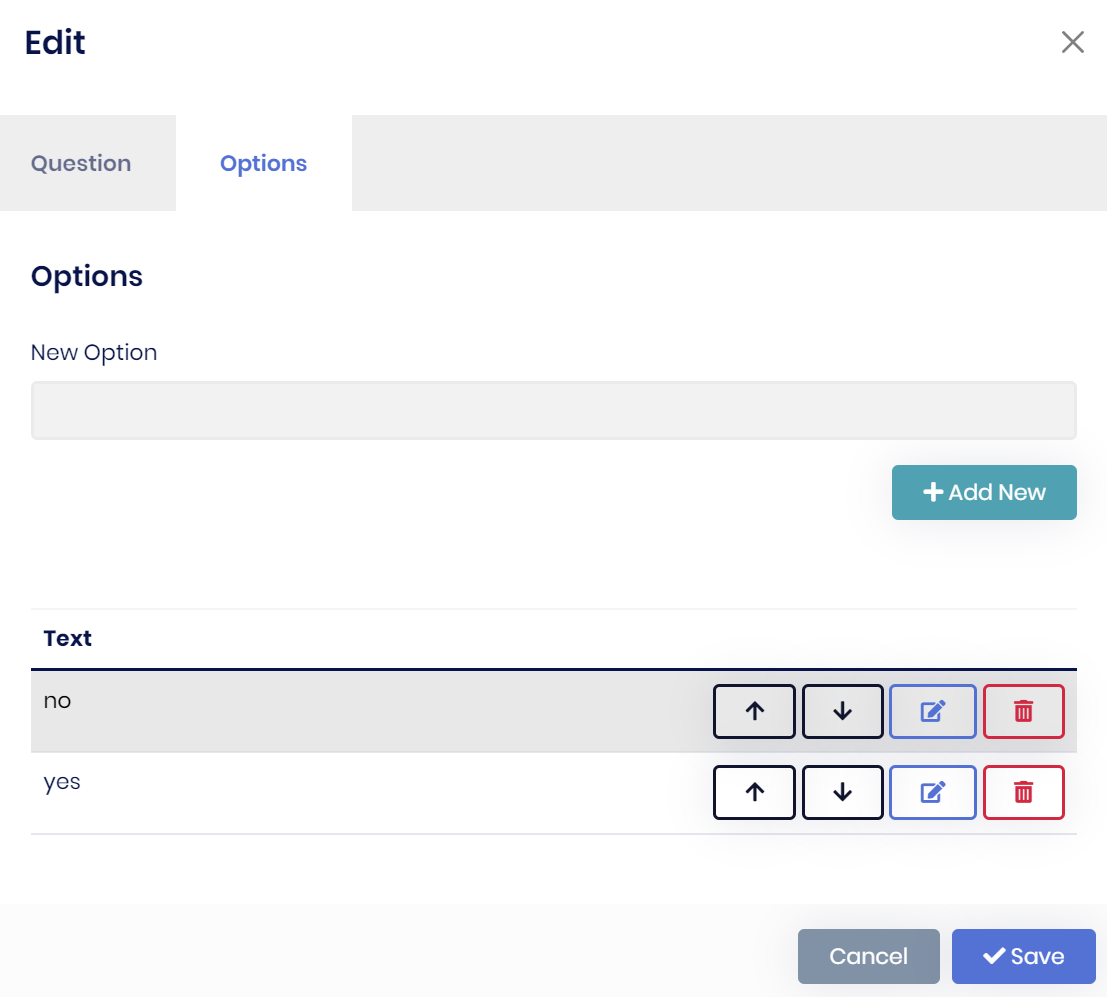Delete the "no" option
Image resolution: width=1107 pixels, height=997 pixels.
pos(1024,711)
